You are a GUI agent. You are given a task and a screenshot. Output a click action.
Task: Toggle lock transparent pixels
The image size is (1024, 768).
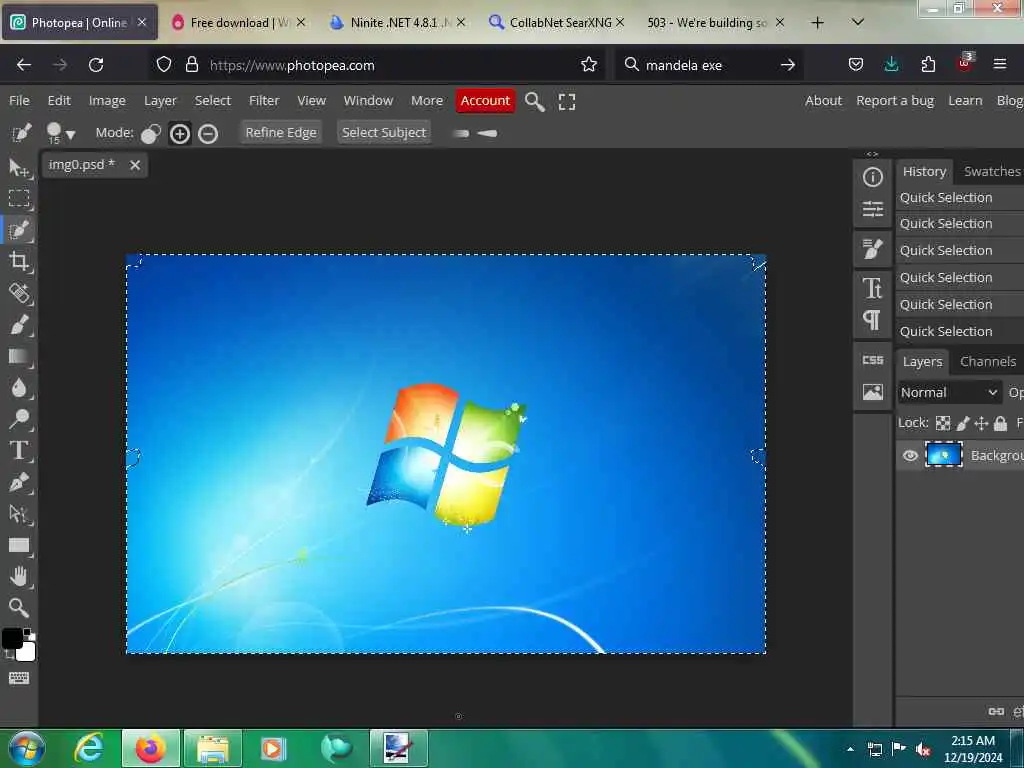(x=942, y=424)
